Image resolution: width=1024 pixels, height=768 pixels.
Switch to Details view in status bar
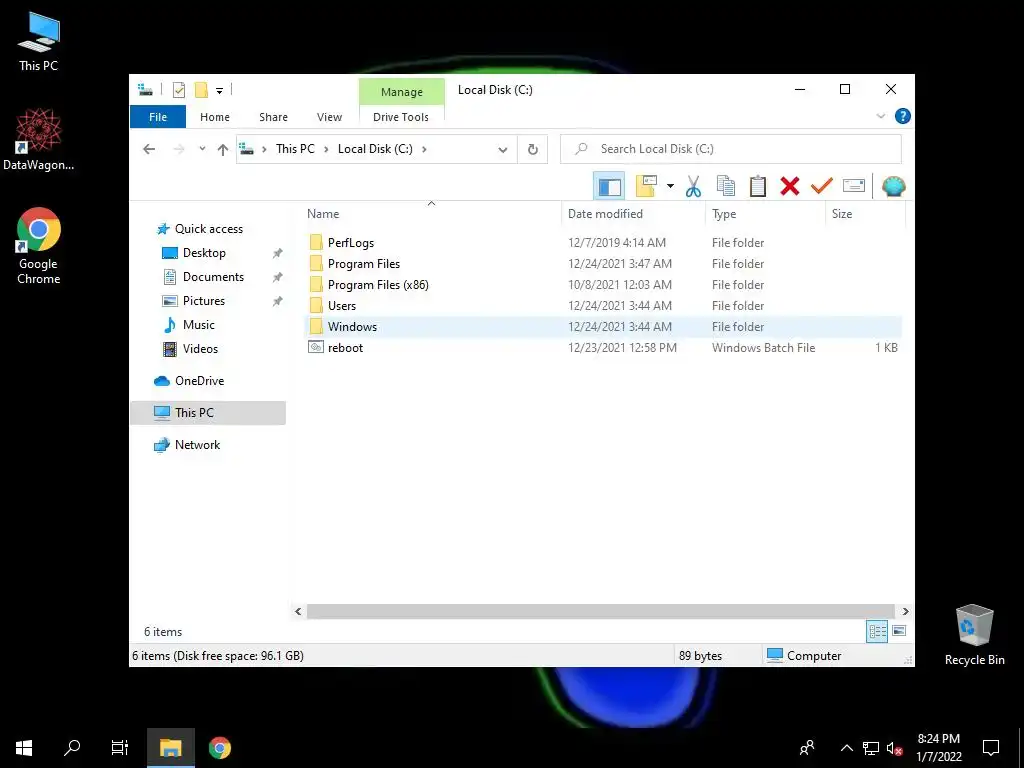click(x=877, y=631)
